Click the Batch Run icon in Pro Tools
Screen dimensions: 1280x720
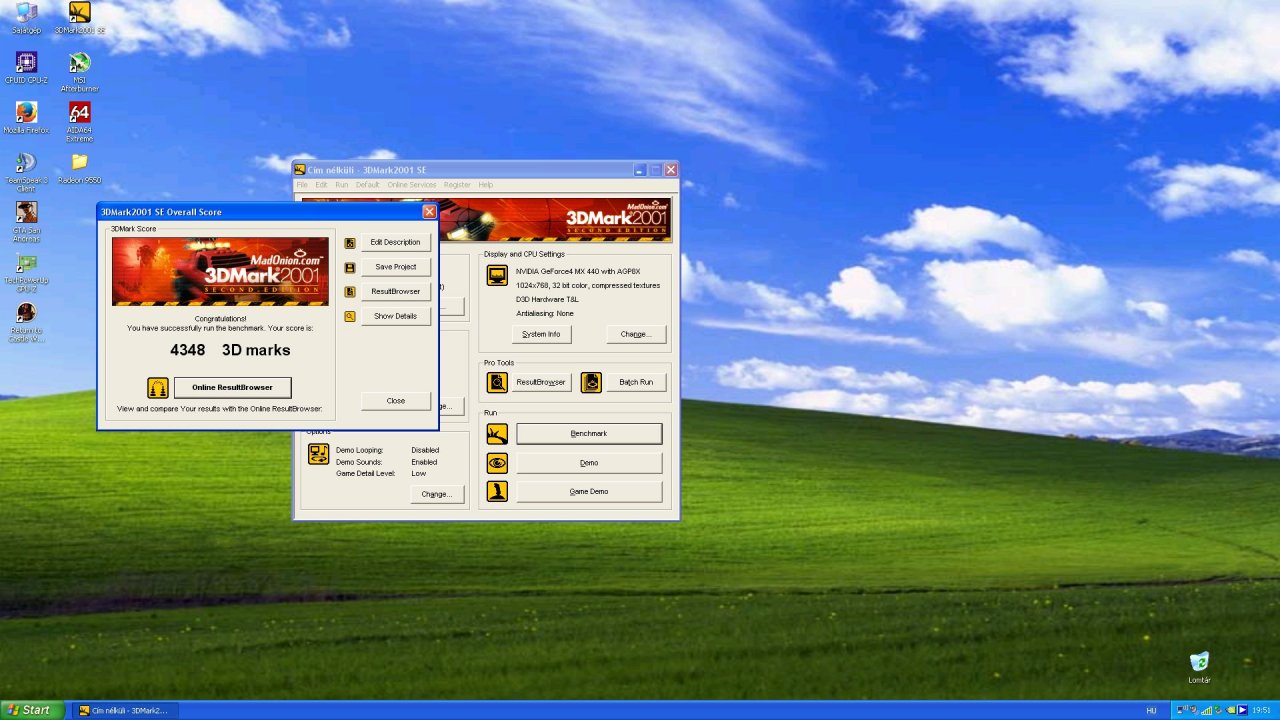pos(591,382)
